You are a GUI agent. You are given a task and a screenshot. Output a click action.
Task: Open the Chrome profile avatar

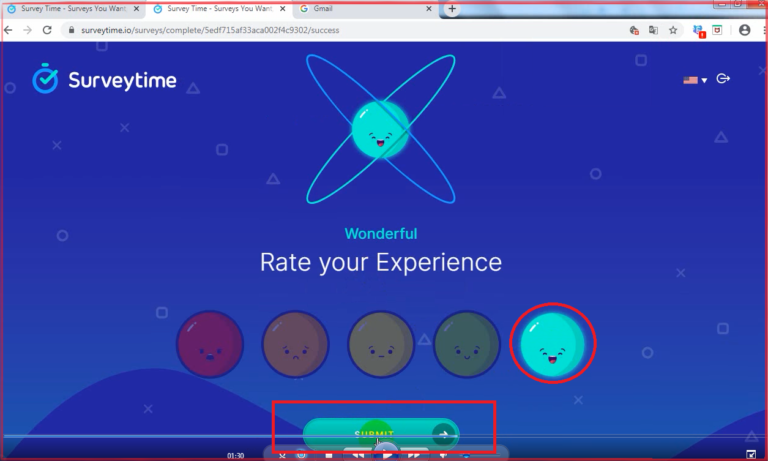[x=744, y=30]
